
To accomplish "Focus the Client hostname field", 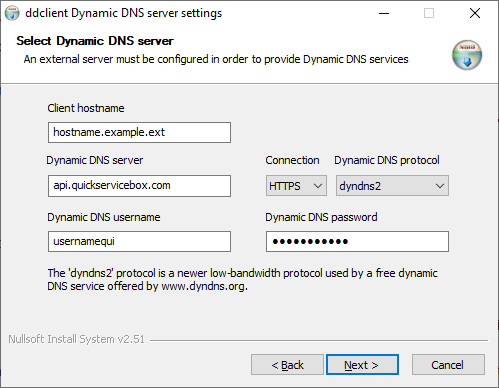I will point(139,132).
